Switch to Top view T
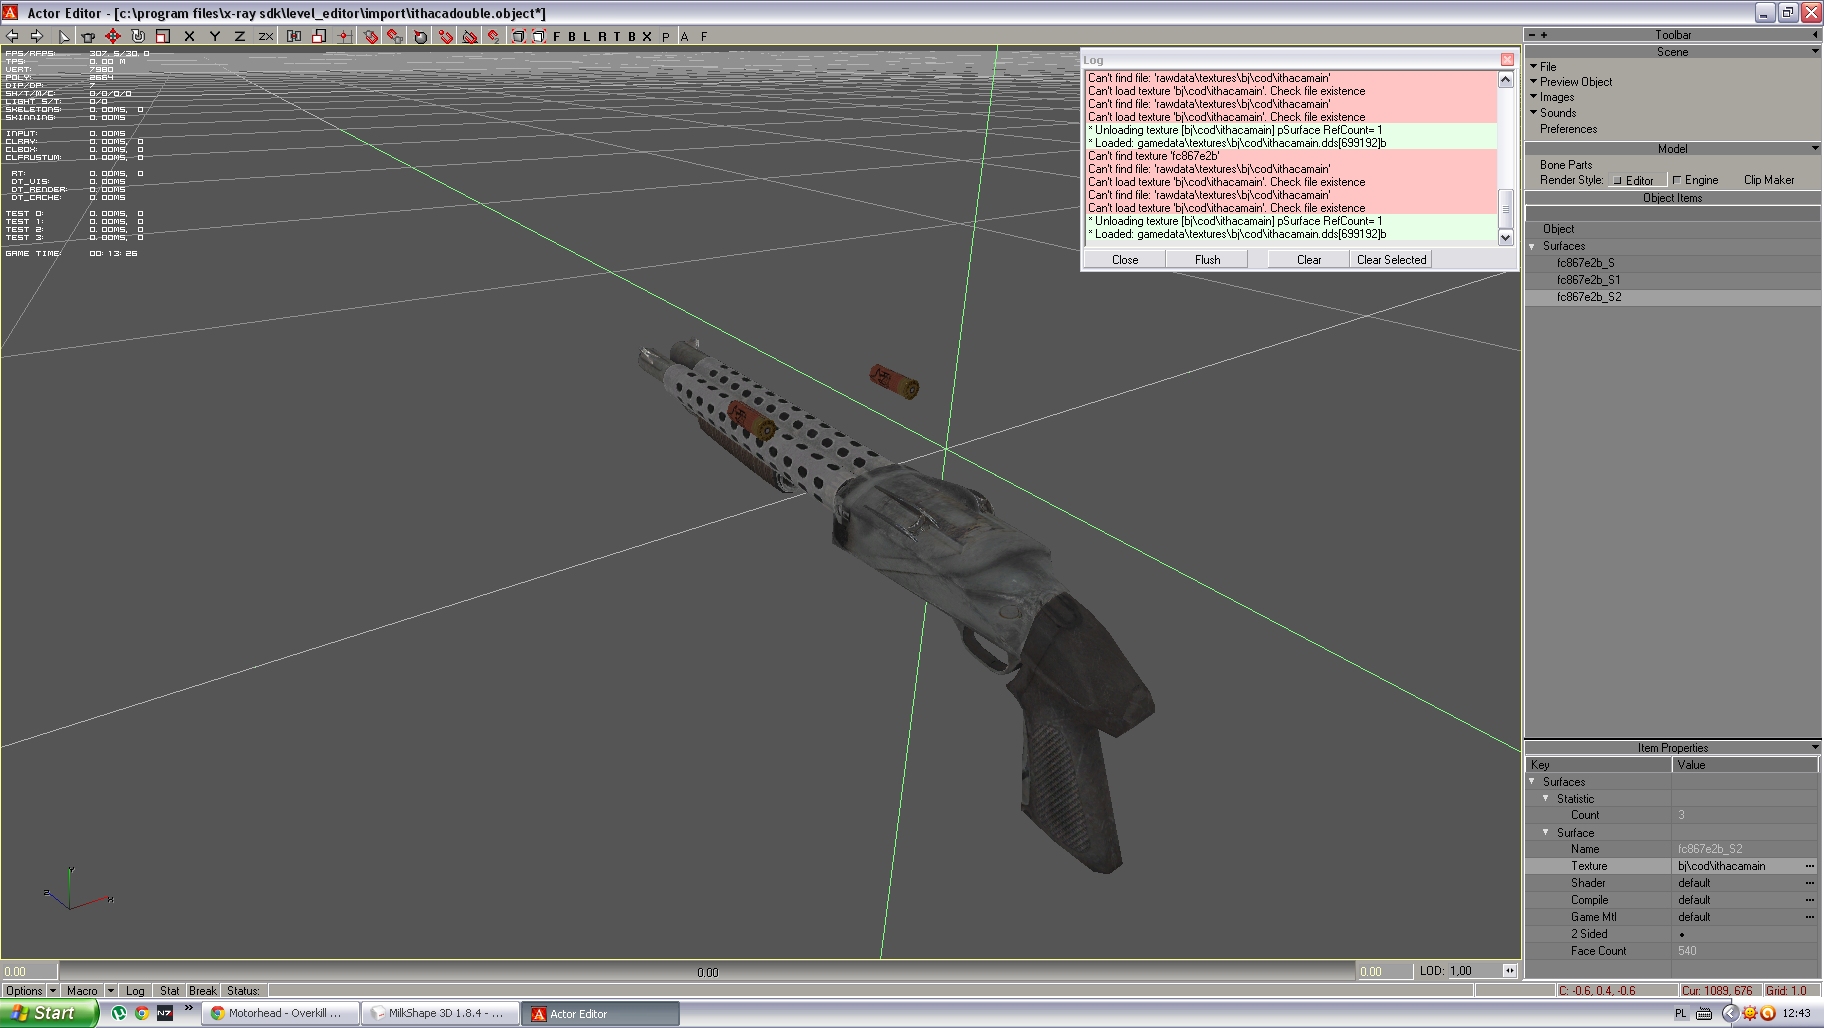 pos(617,36)
